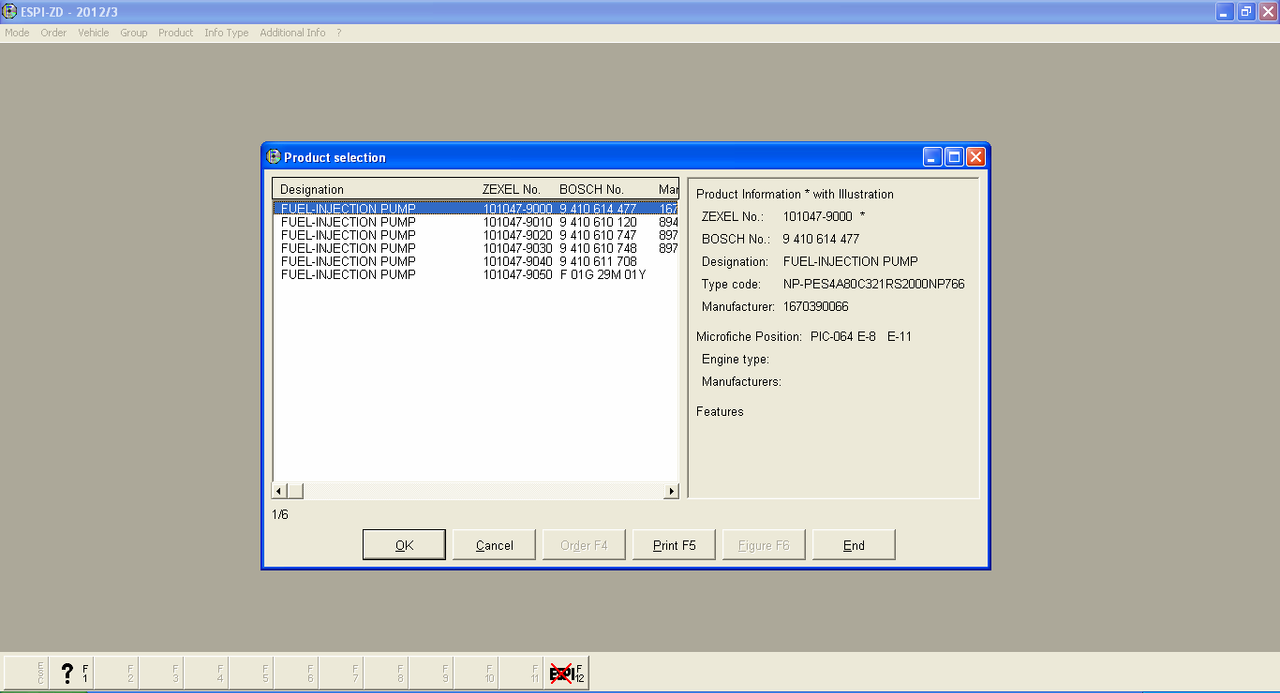1280x693 pixels.
Task: Click BOSCH number 9 410 610 120 cell
Action: [x=598, y=222]
